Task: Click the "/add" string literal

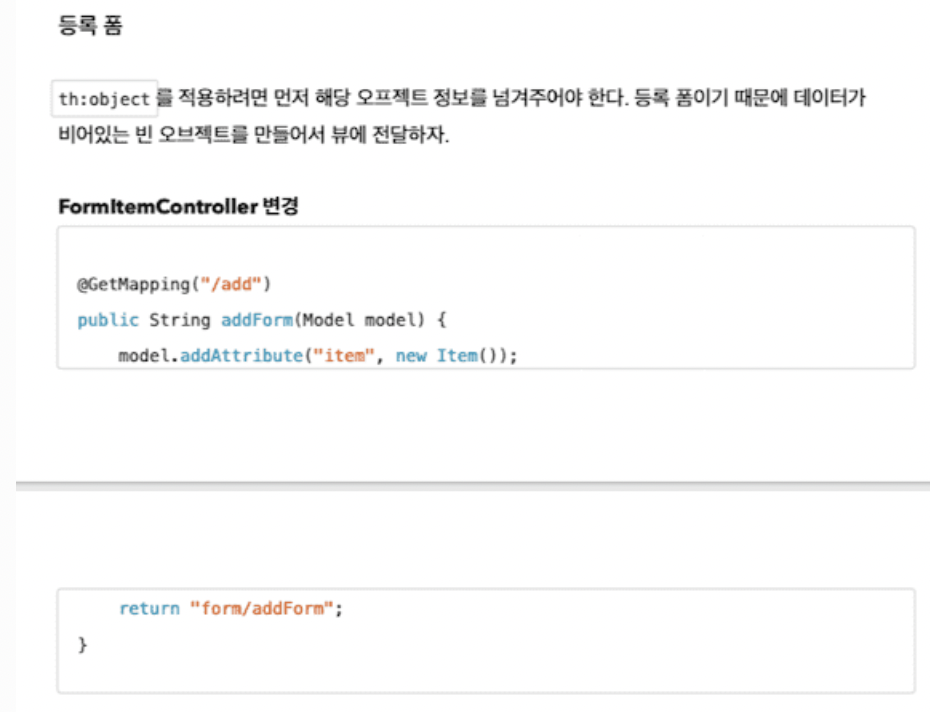Action: [231, 284]
